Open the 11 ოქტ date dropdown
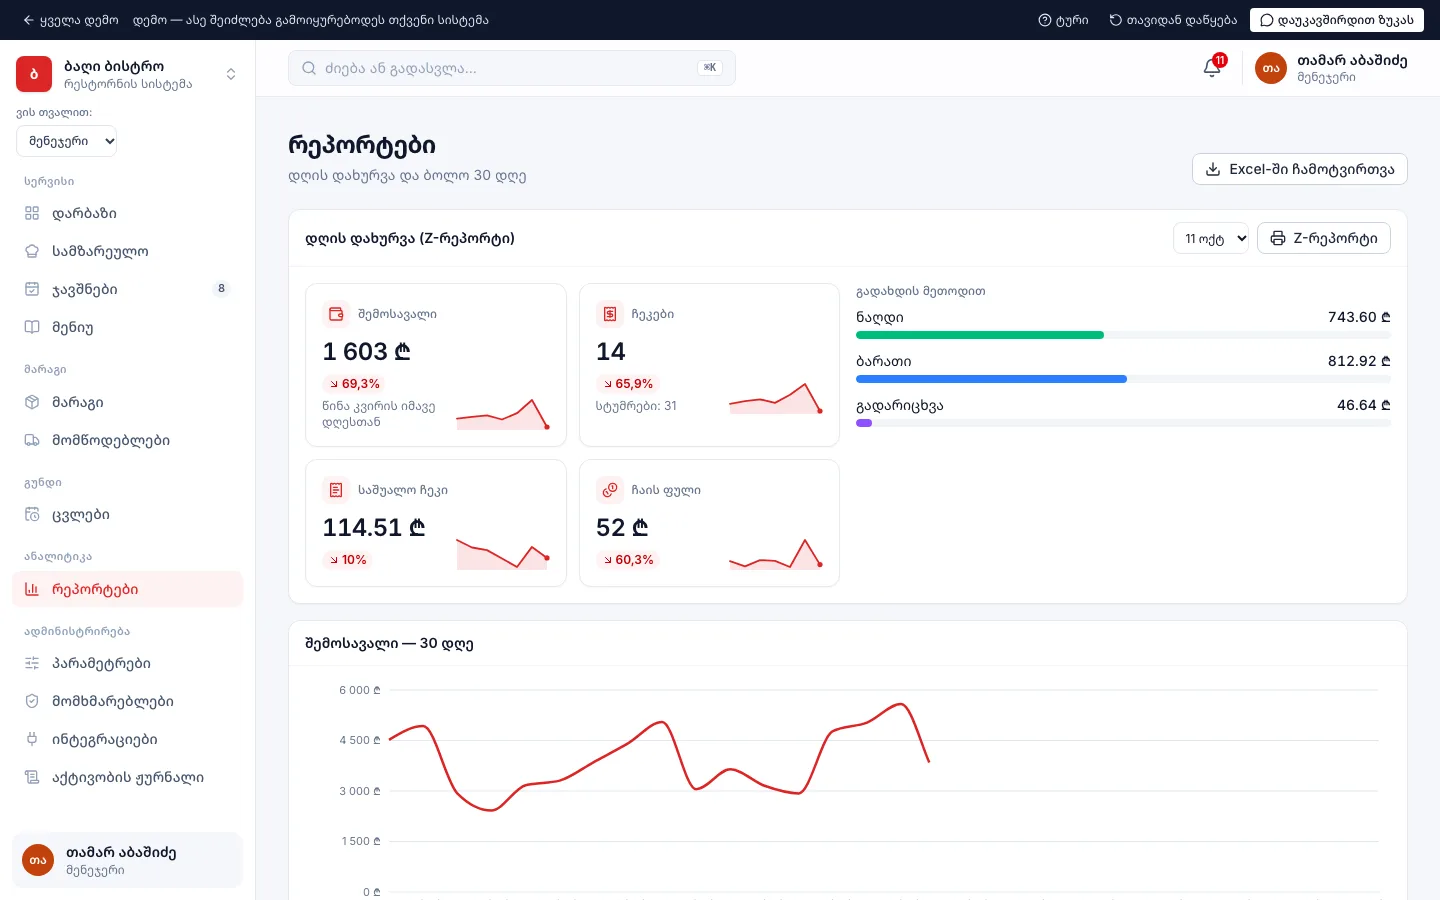The height and width of the screenshot is (900, 1440). tap(1211, 238)
